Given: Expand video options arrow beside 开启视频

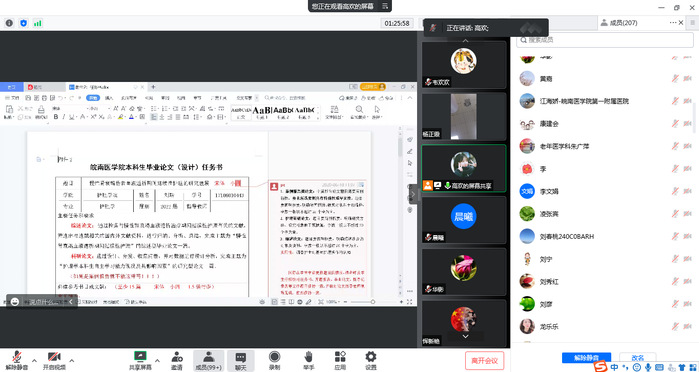Looking at the screenshot, I should click(71, 360).
